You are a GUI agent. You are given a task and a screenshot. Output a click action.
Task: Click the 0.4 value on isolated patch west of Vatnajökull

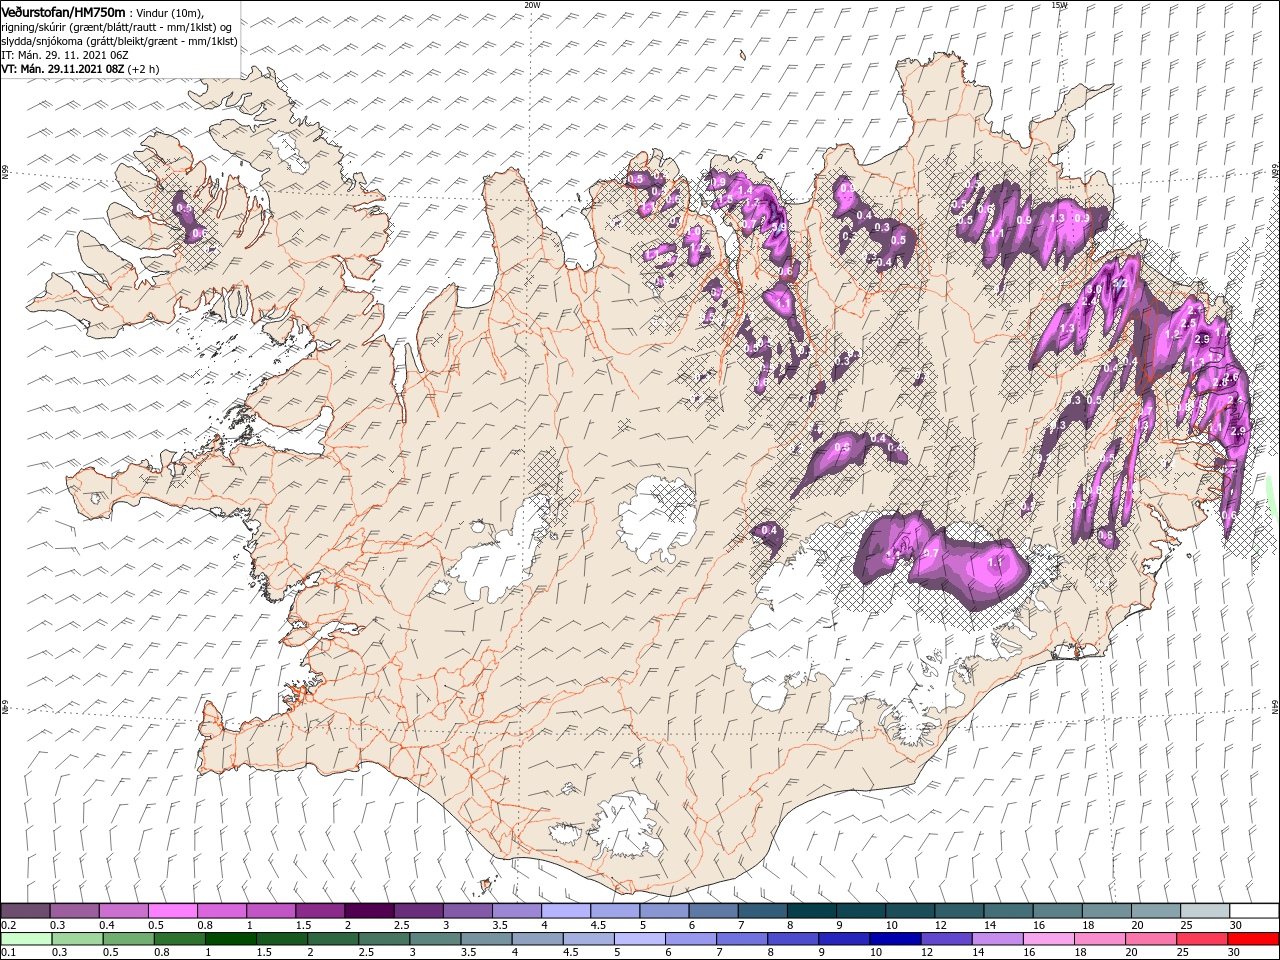(769, 530)
